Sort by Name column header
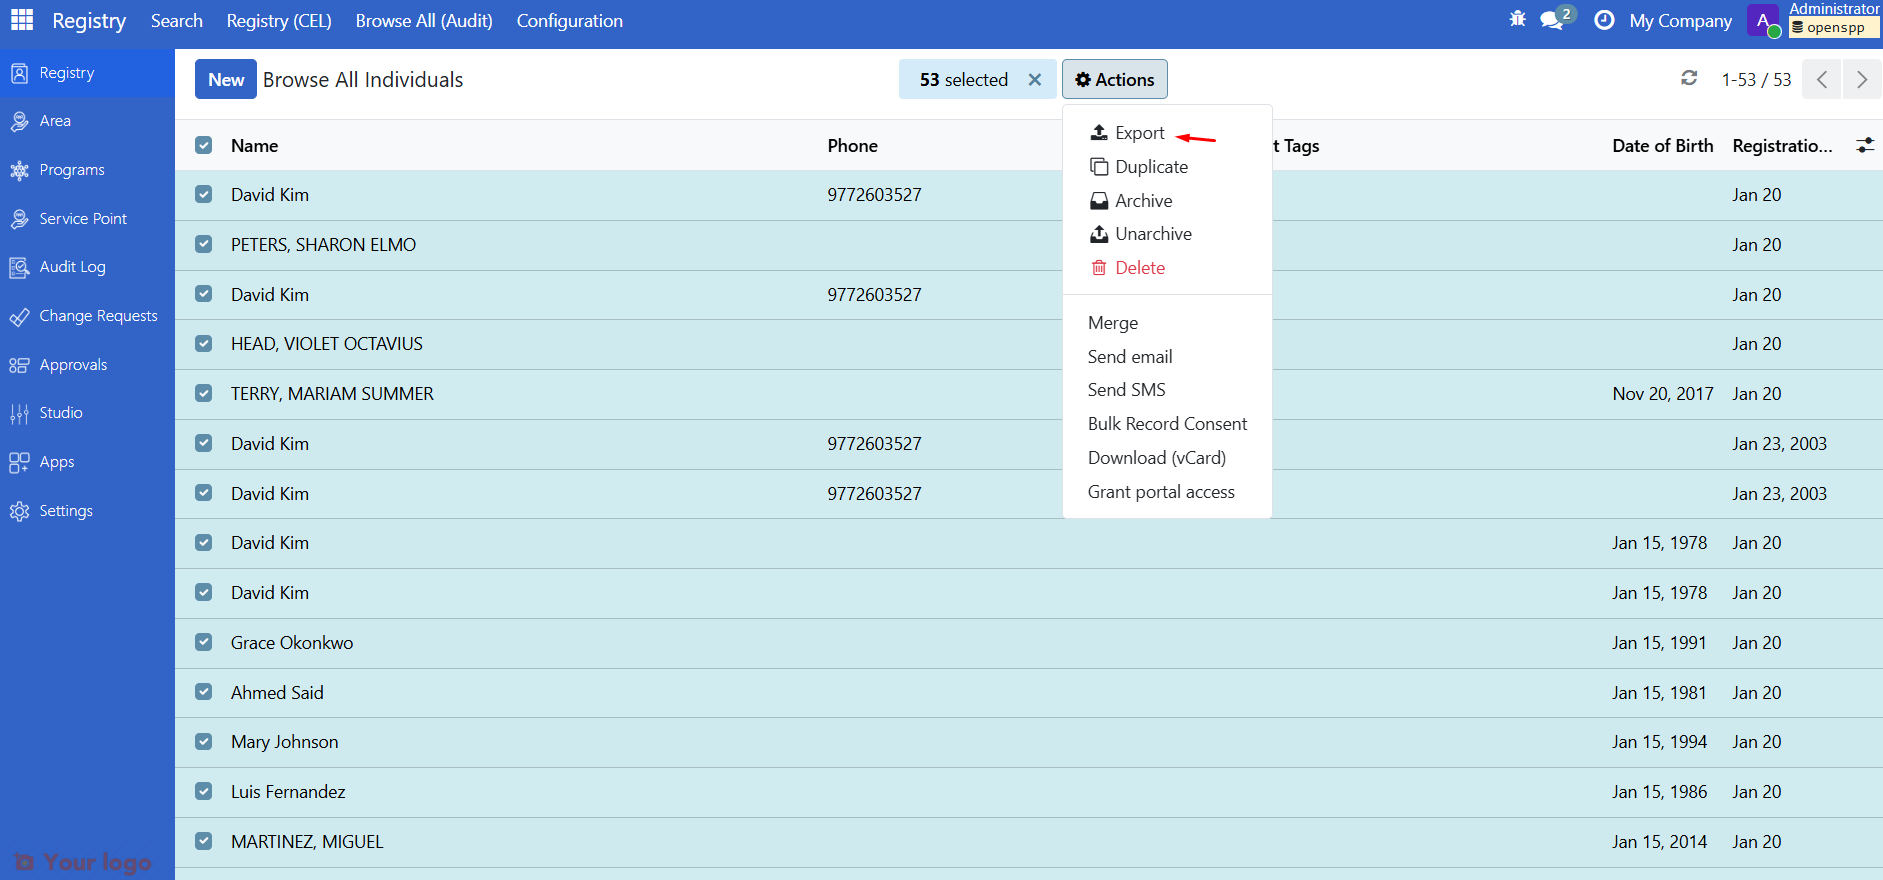The width and height of the screenshot is (1883, 880). coord(254,145)
